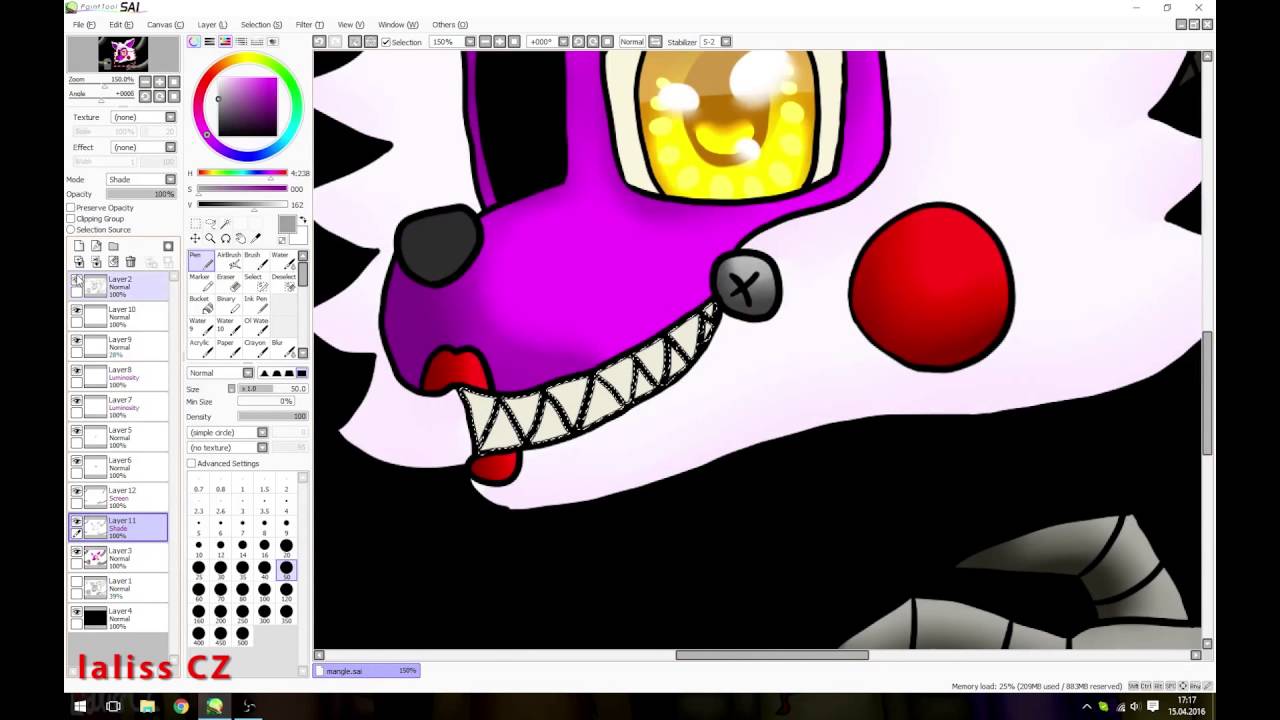Open the simple circle brush shape dropdown
This screenshot has height=720, width=1280.
[228, 433]
